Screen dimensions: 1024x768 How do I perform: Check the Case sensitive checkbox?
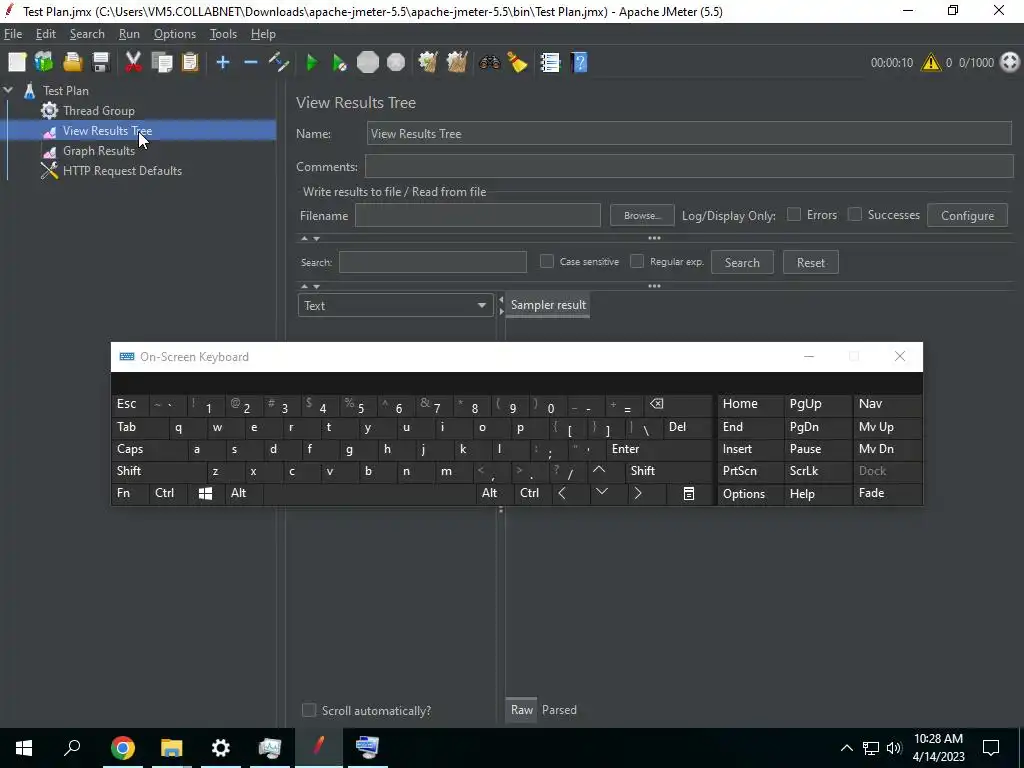[547, 261]
